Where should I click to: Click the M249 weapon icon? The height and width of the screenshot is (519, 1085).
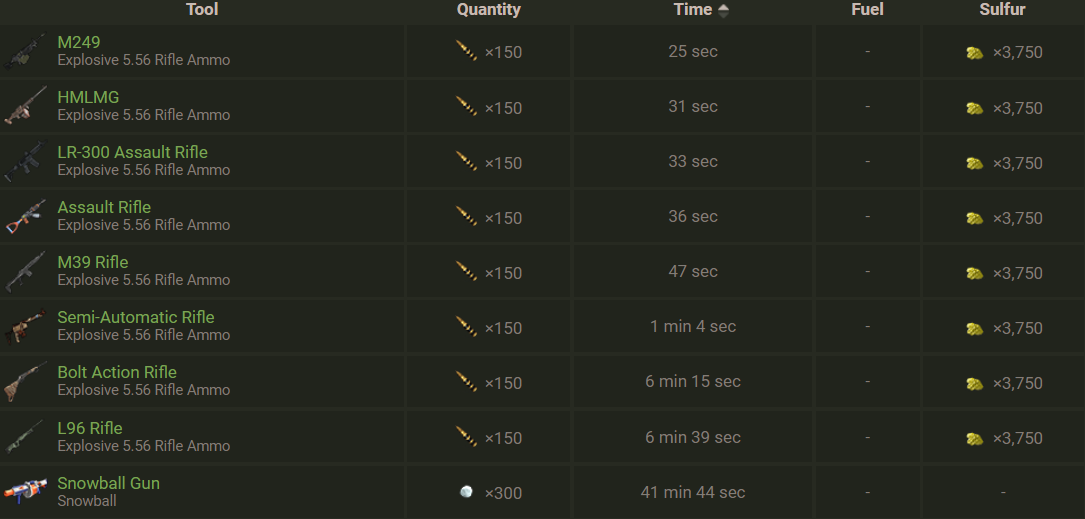[x=24, y=52]
